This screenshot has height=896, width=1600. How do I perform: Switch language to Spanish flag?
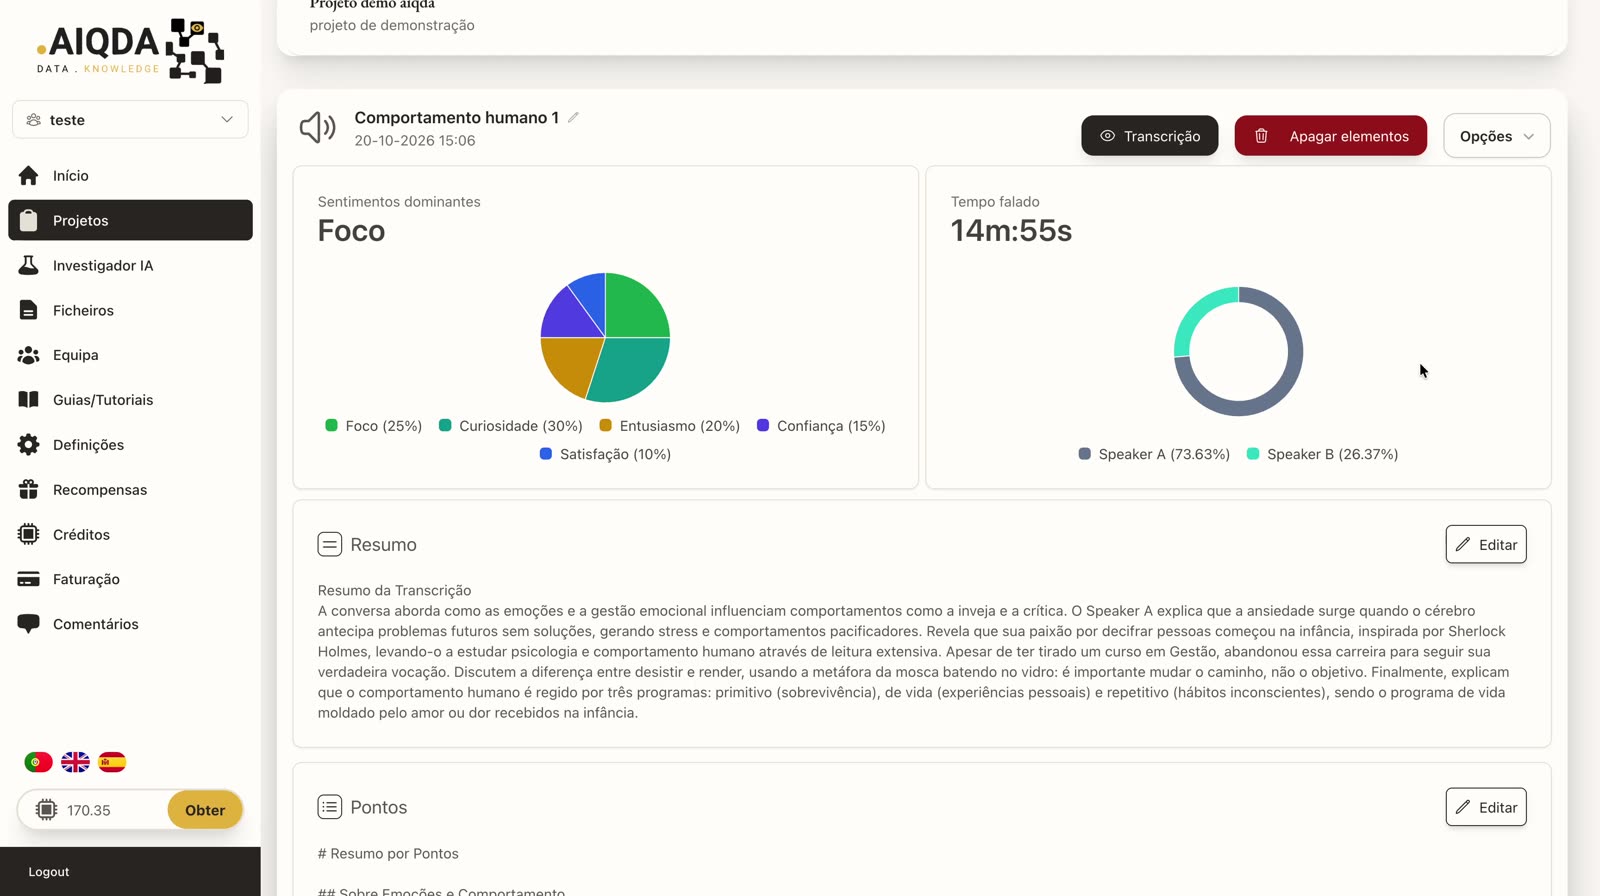point(112,762)
